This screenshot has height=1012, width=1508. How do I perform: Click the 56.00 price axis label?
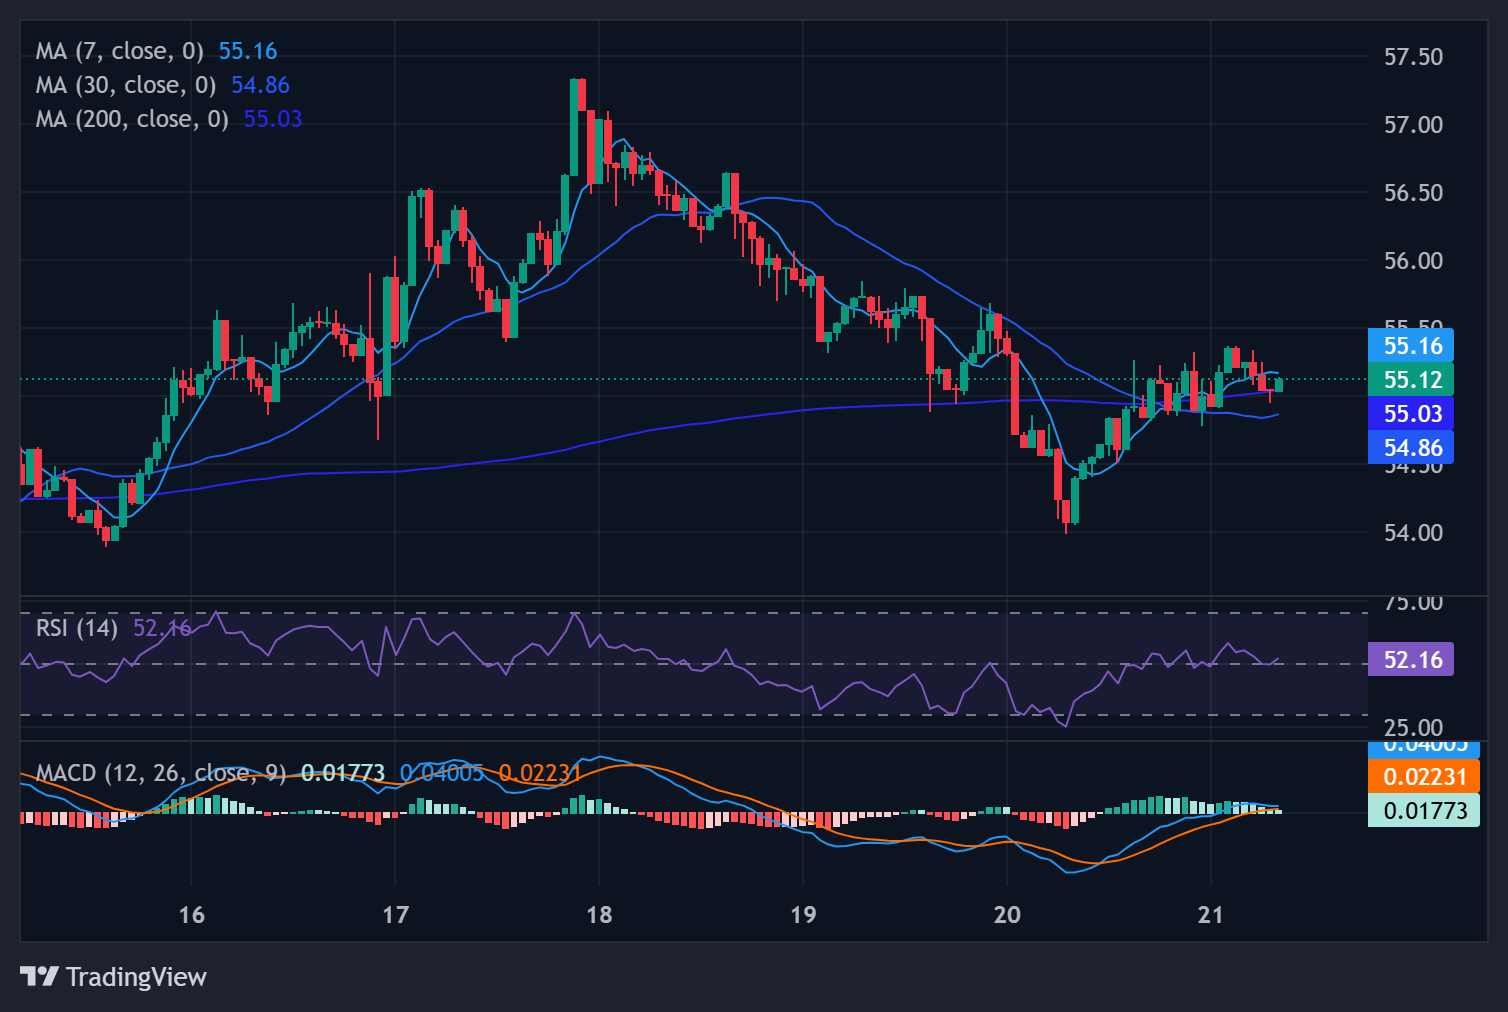coord(1413,261)
